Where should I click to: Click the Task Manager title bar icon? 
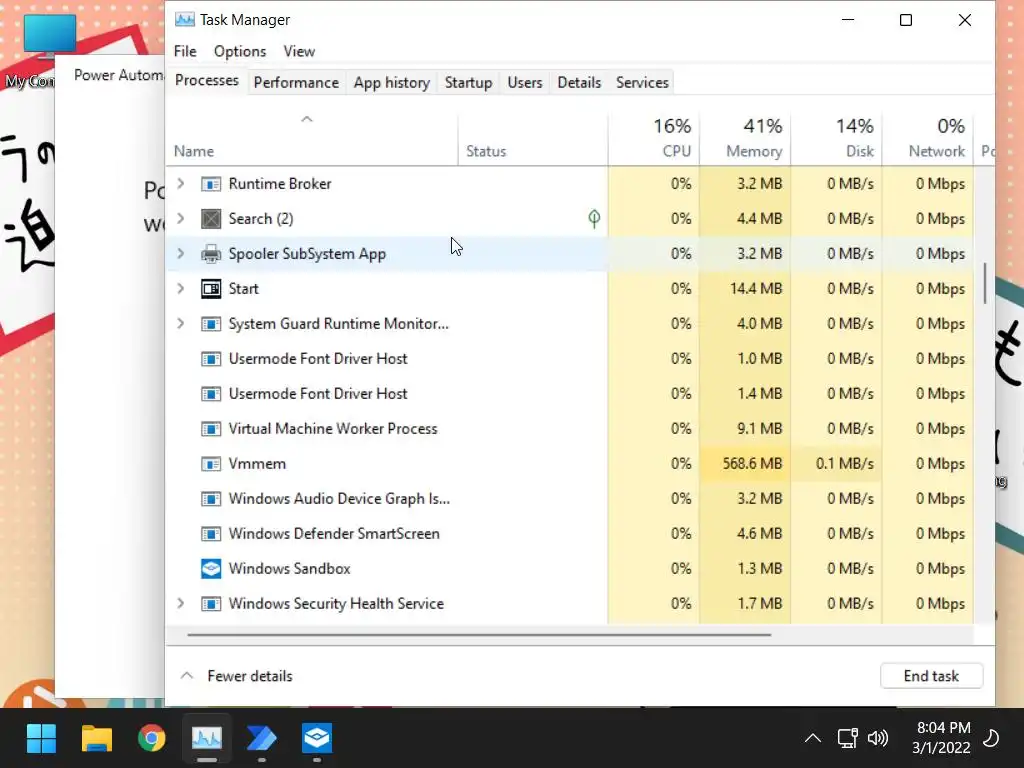pyautogui.click(x=184, y=20)
